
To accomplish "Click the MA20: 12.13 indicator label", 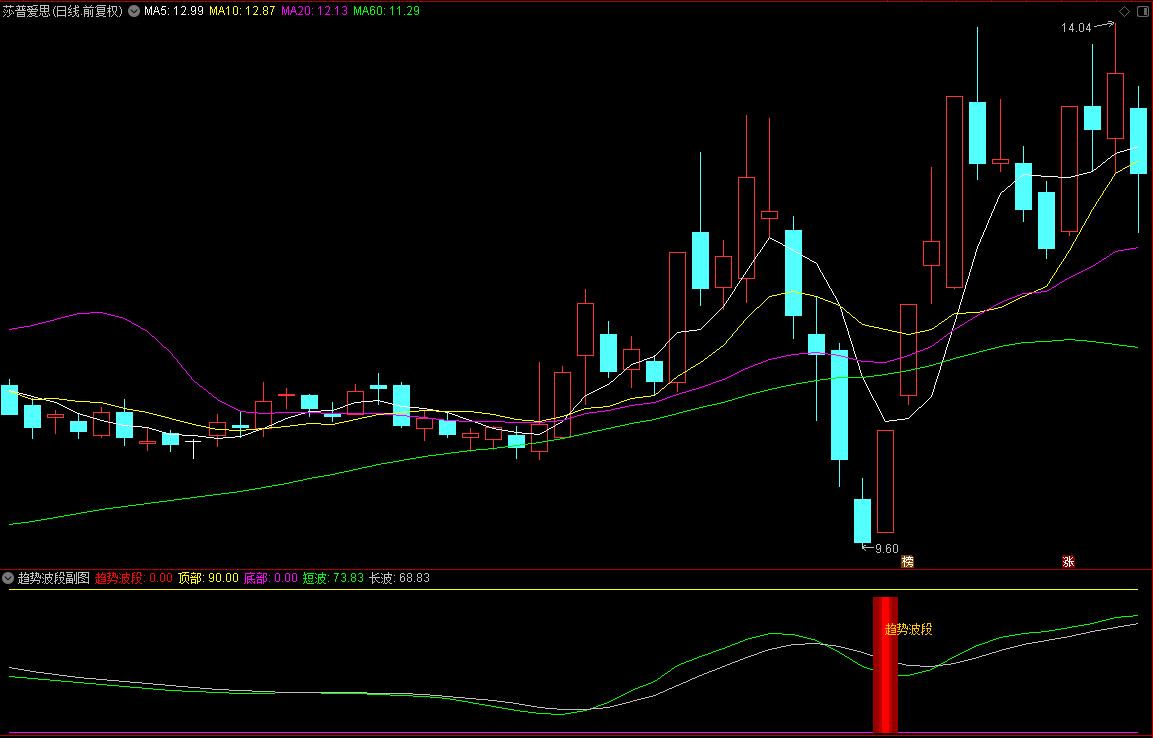I will (x=314, y=11).
